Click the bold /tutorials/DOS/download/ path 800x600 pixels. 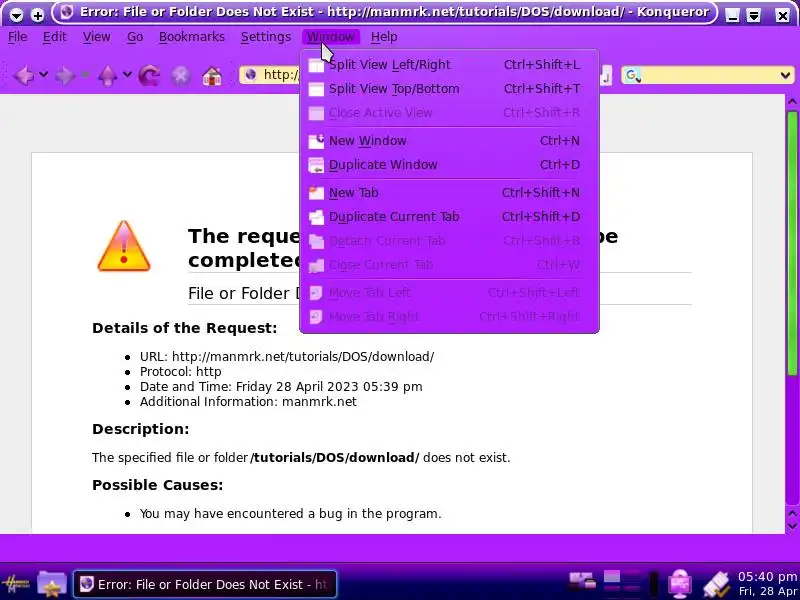pyautogui.click(x=335, y=458)
